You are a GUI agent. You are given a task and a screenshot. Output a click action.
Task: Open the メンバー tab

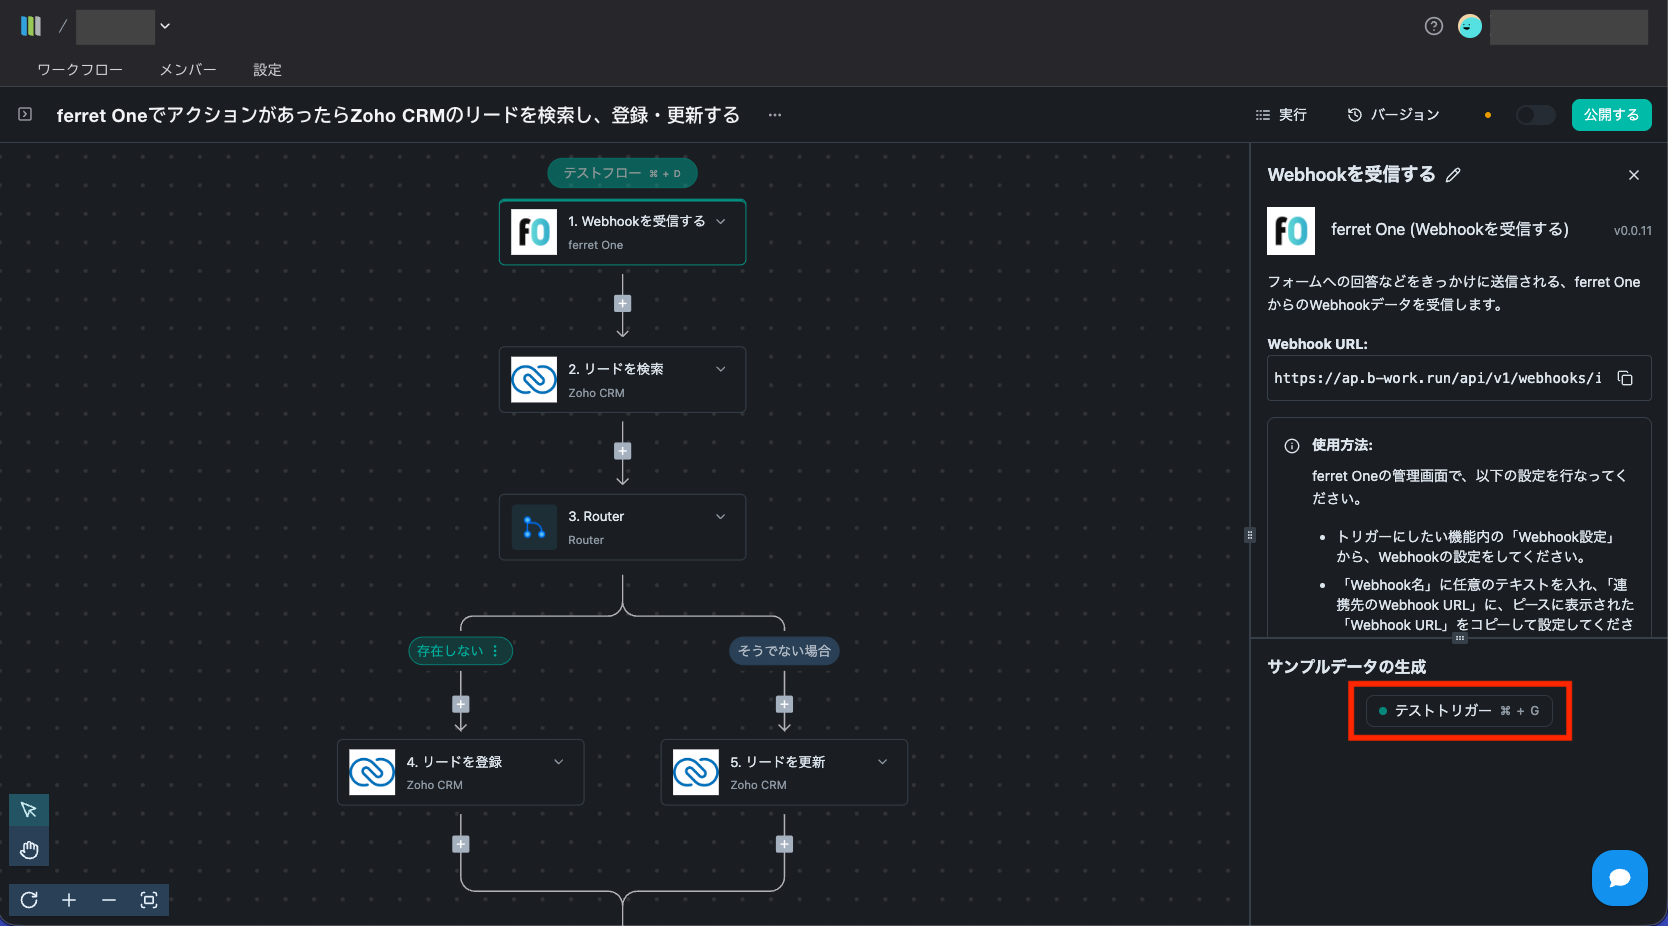(188, 70)
